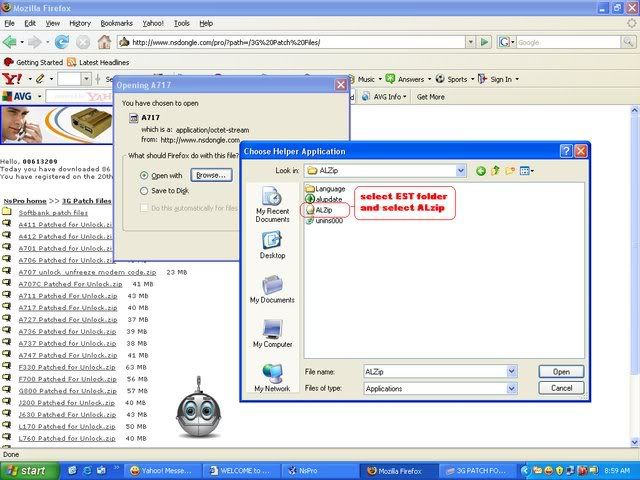The width and height of the screenshot is (640, 480).
Task: Click the AVG logo in AVG toolbar
Action: point(17,97)
